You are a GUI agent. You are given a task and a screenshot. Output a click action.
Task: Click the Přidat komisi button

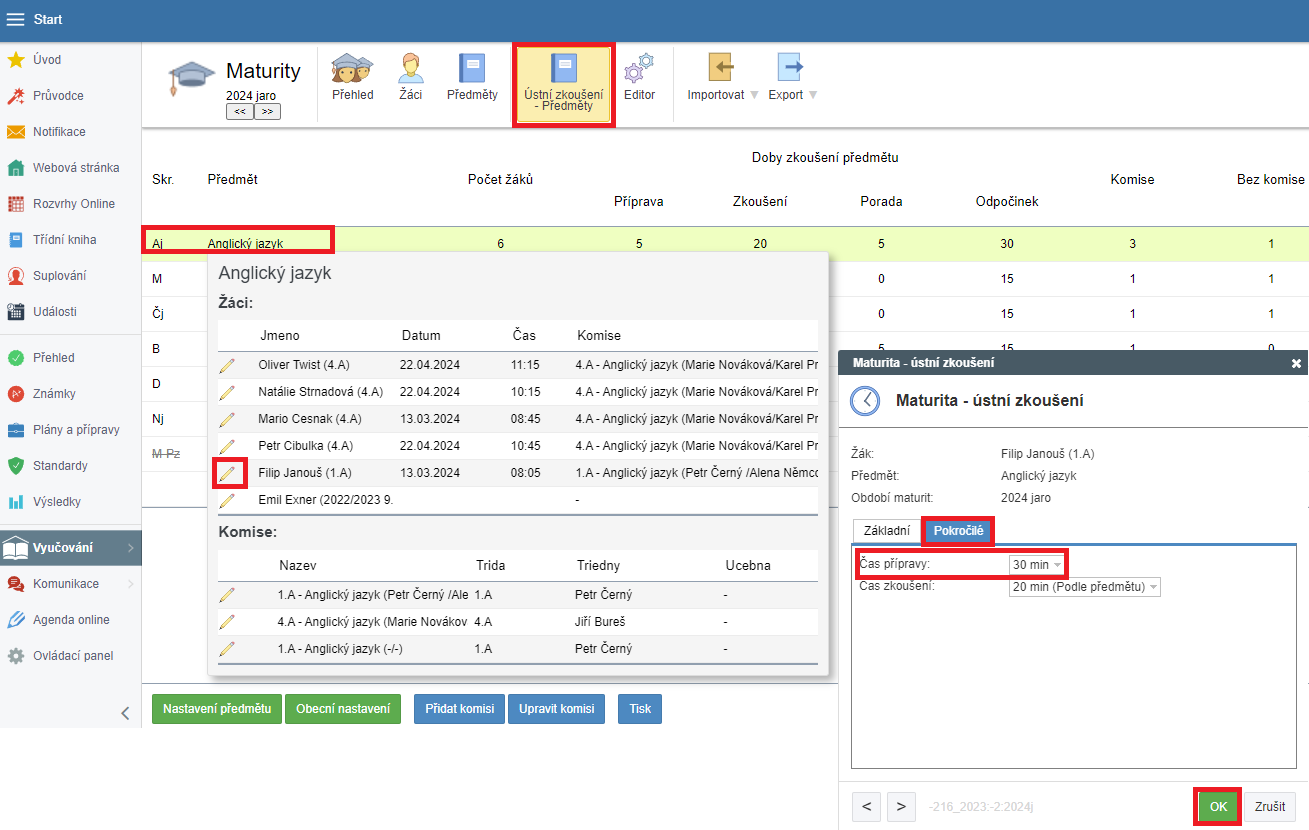pyautogui.click(x=460, y=709)
